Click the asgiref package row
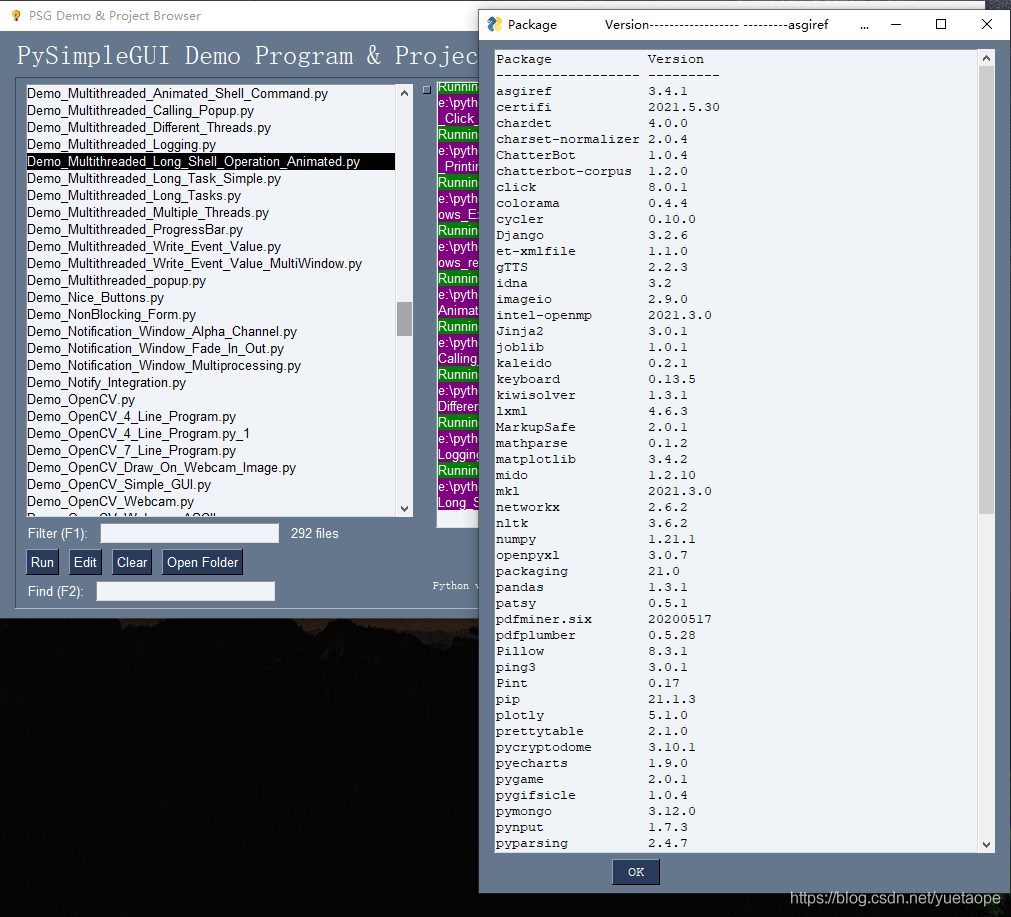The image size is (1011, 917). 591,91
